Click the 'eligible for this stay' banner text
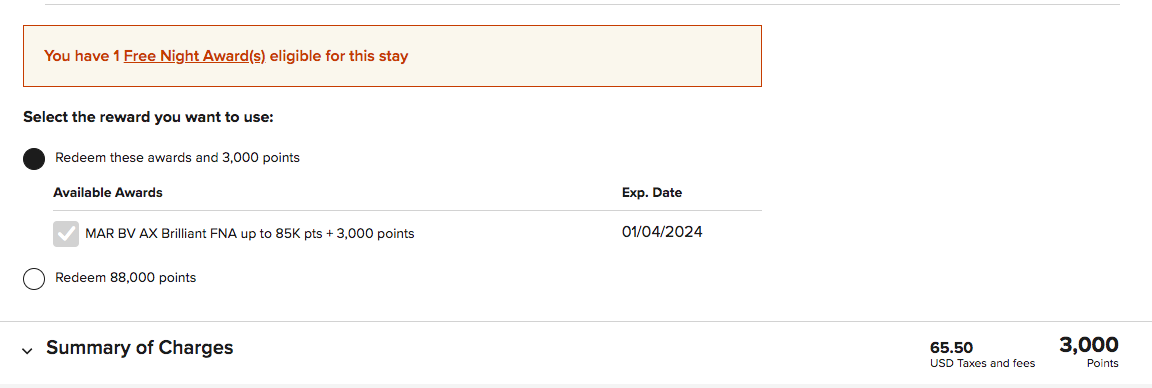 [339, 56]
